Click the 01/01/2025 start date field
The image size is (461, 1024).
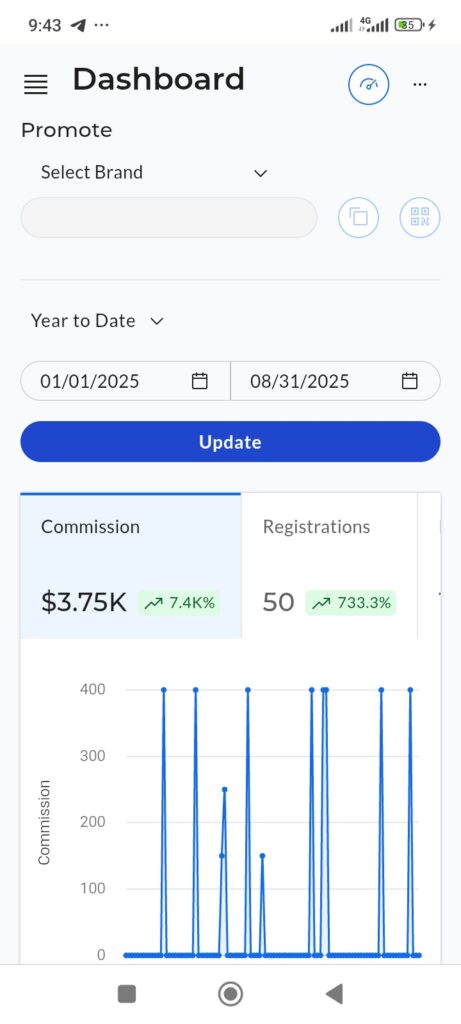[125, 381]
